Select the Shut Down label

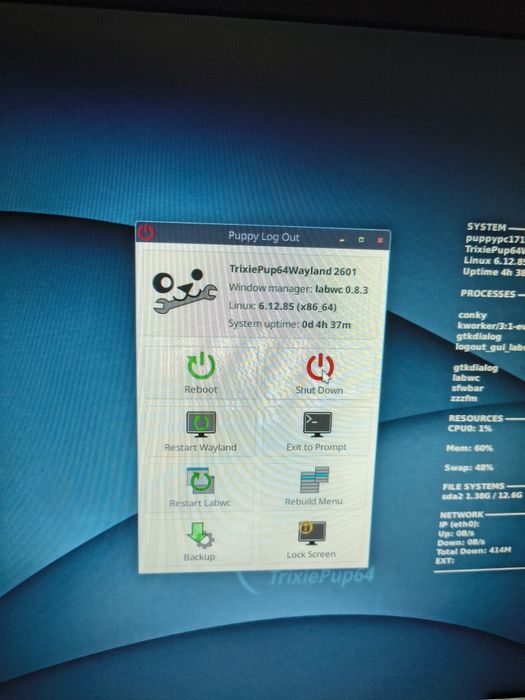point(319,390)
